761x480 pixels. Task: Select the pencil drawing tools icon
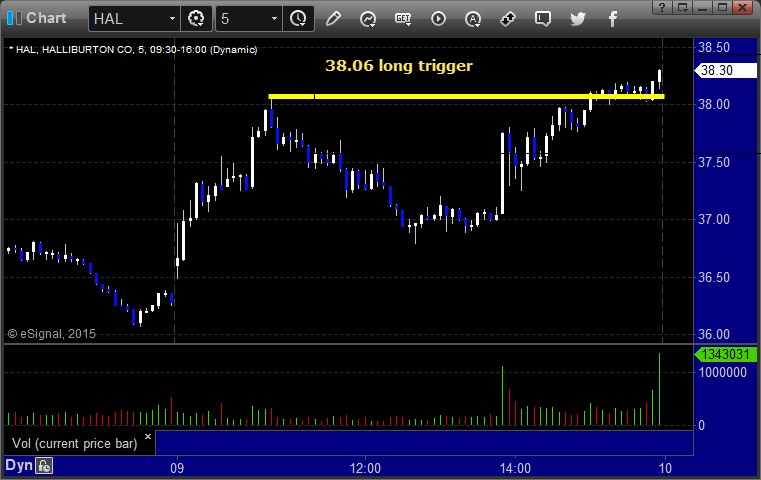click(333, 19)
